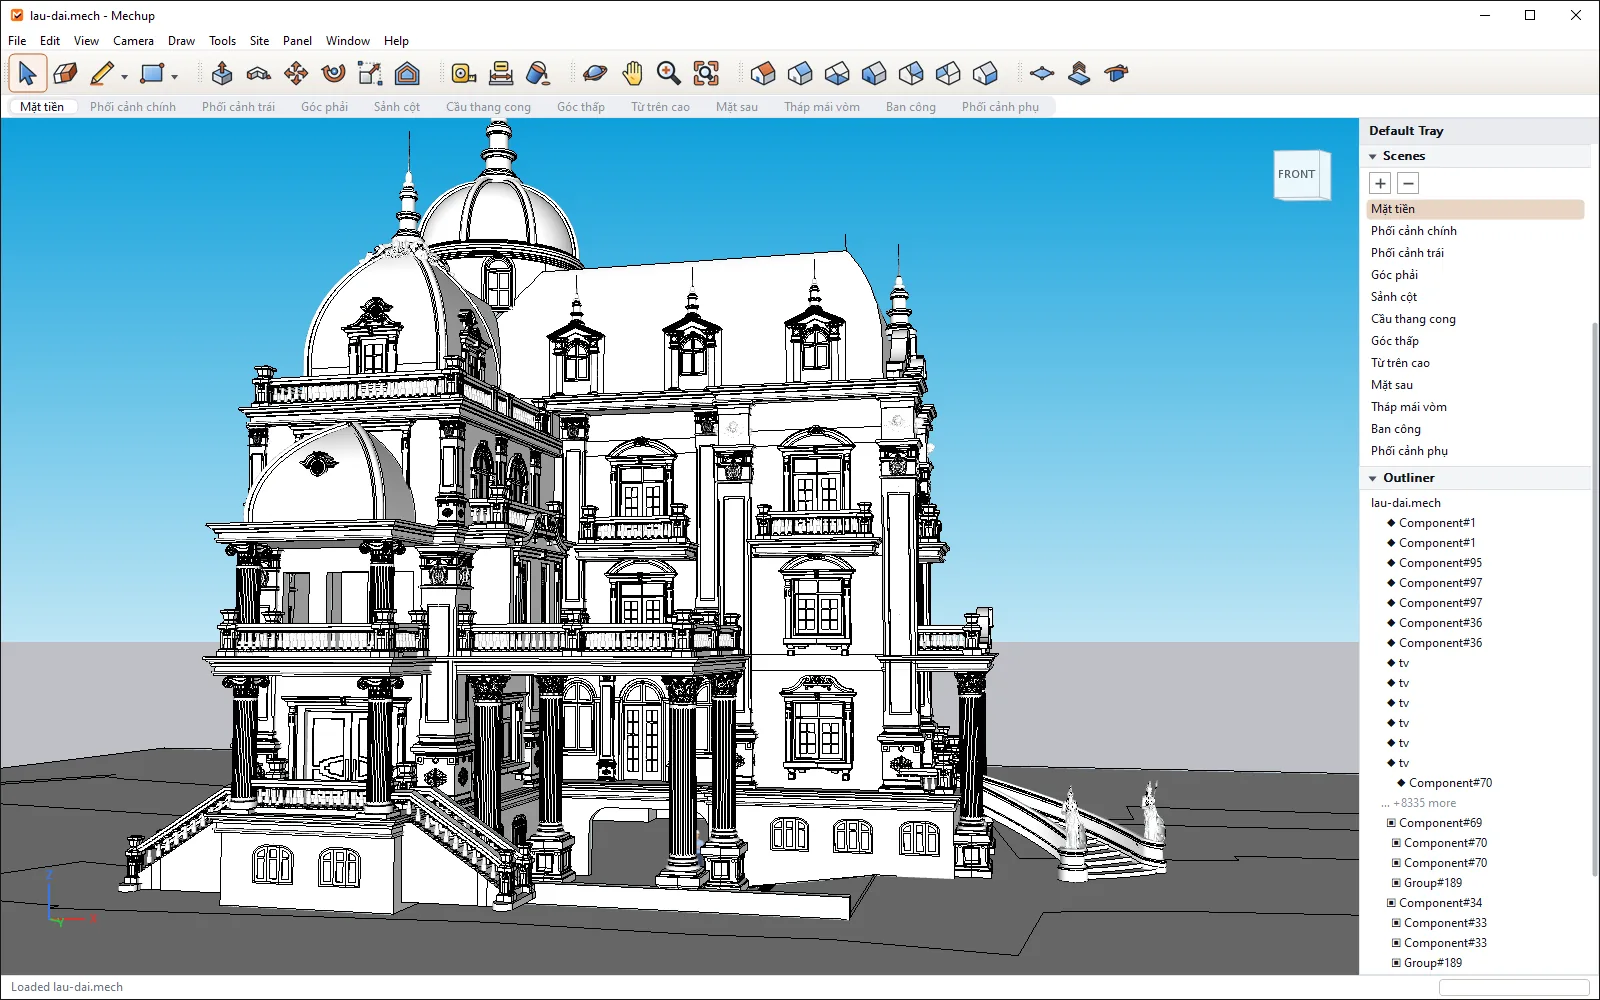Select Cầu thang cong scene in list
1600x1000 pixels.
click(1475, 319)
